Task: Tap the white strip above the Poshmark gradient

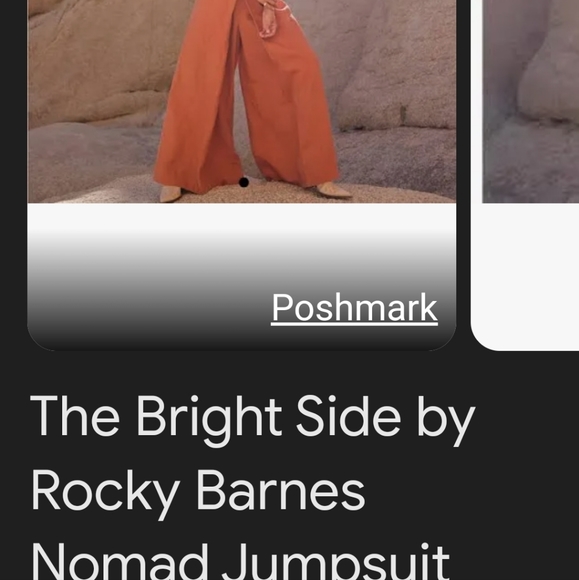Action: pos(242,216)
